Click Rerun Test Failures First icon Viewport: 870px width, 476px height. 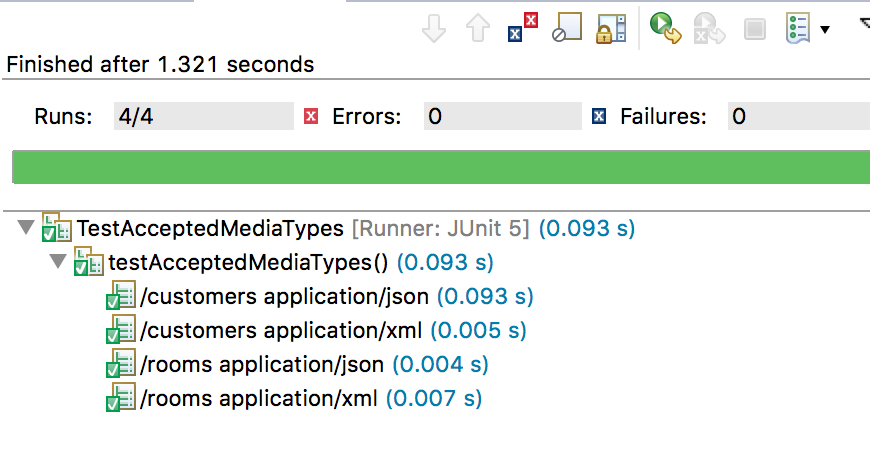[x=709, y=28]
